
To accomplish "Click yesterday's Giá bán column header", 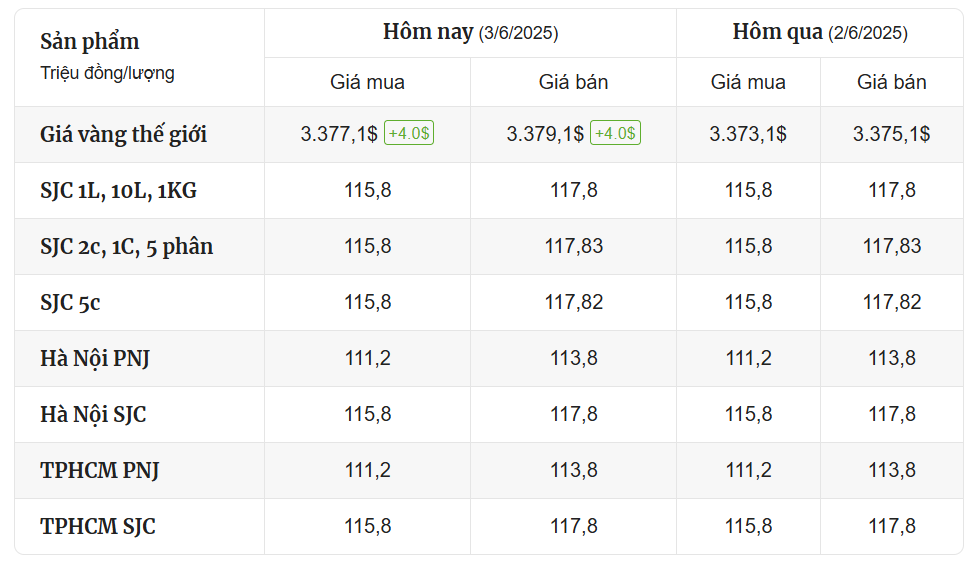I will pyautogui.click(x=891, y=82).
